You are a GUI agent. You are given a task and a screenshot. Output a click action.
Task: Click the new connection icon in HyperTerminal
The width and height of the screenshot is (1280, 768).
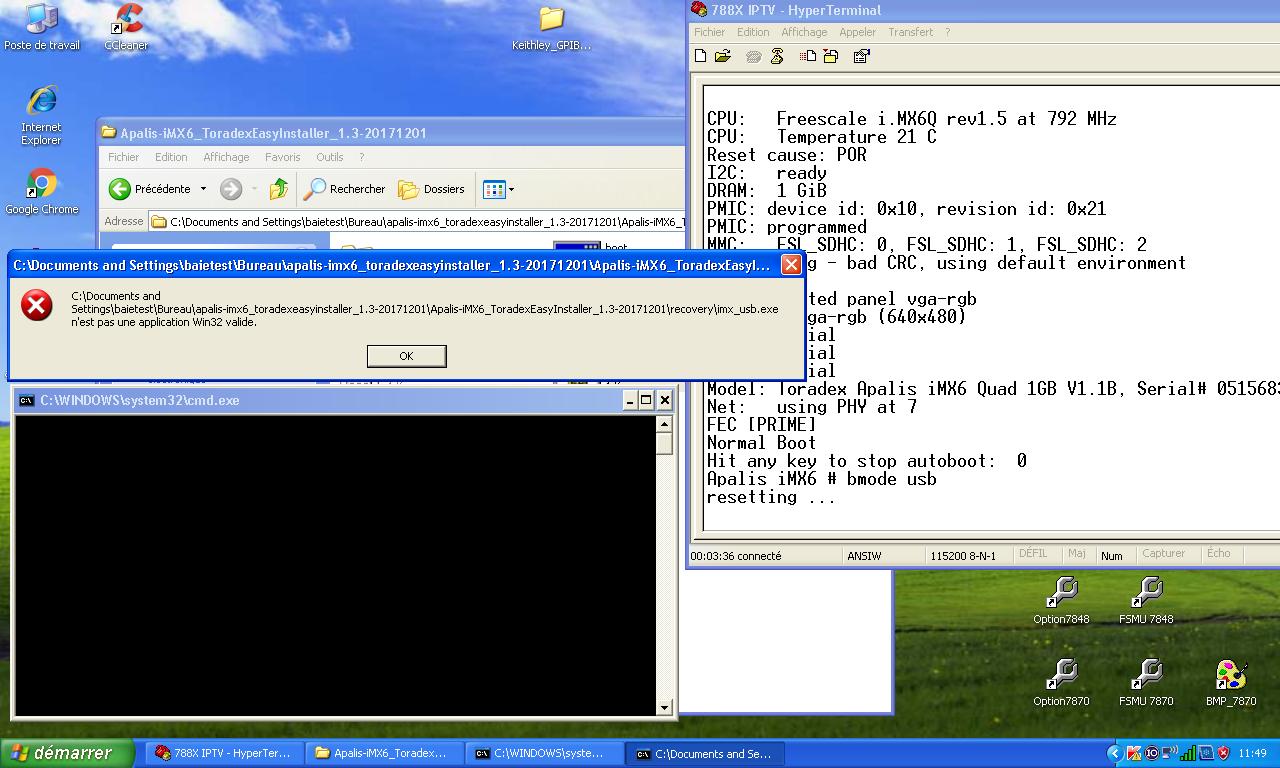click(x=700, y=56)
